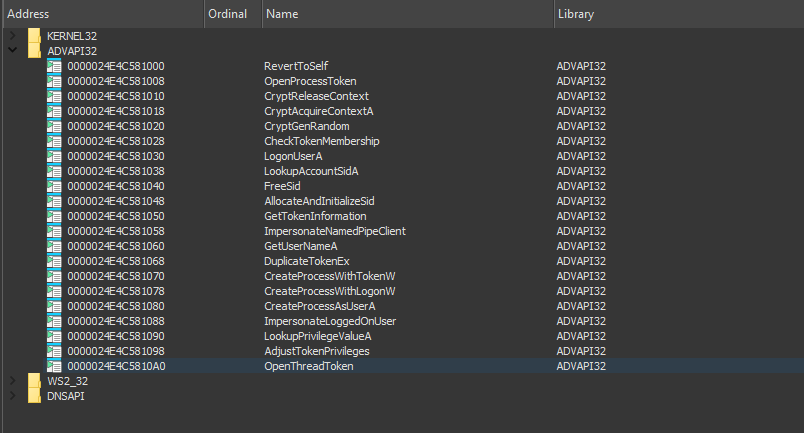Select the LogonUserA import name

pyautogui.click(x=293, y=156)
